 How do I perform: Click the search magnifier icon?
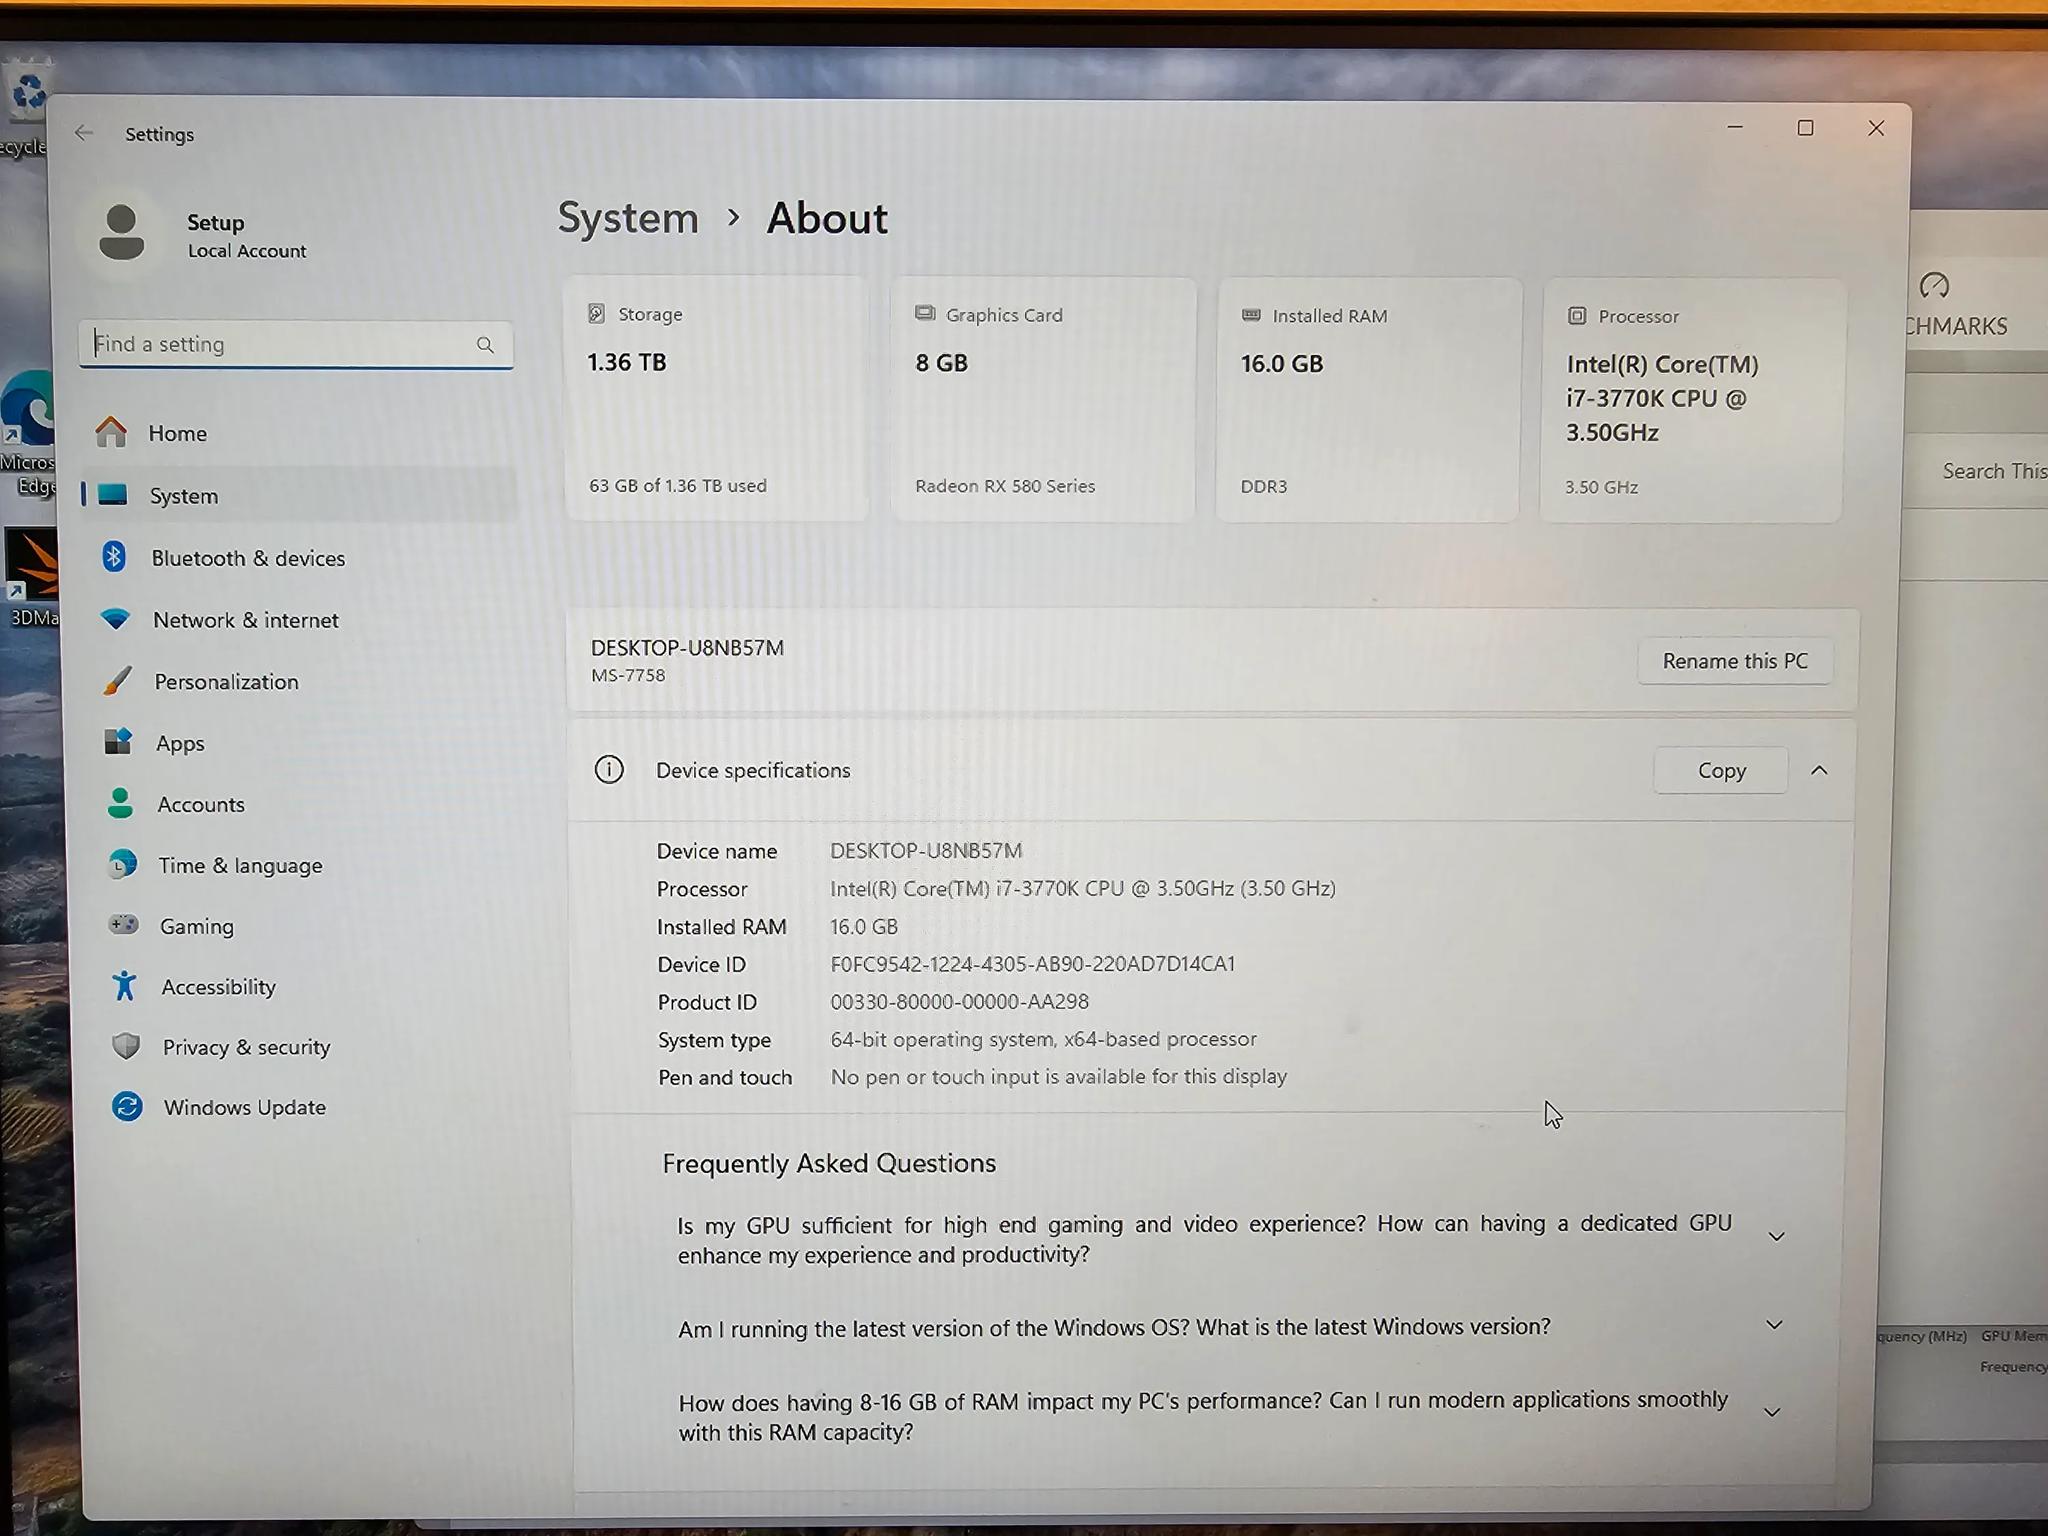click(485, 345)
